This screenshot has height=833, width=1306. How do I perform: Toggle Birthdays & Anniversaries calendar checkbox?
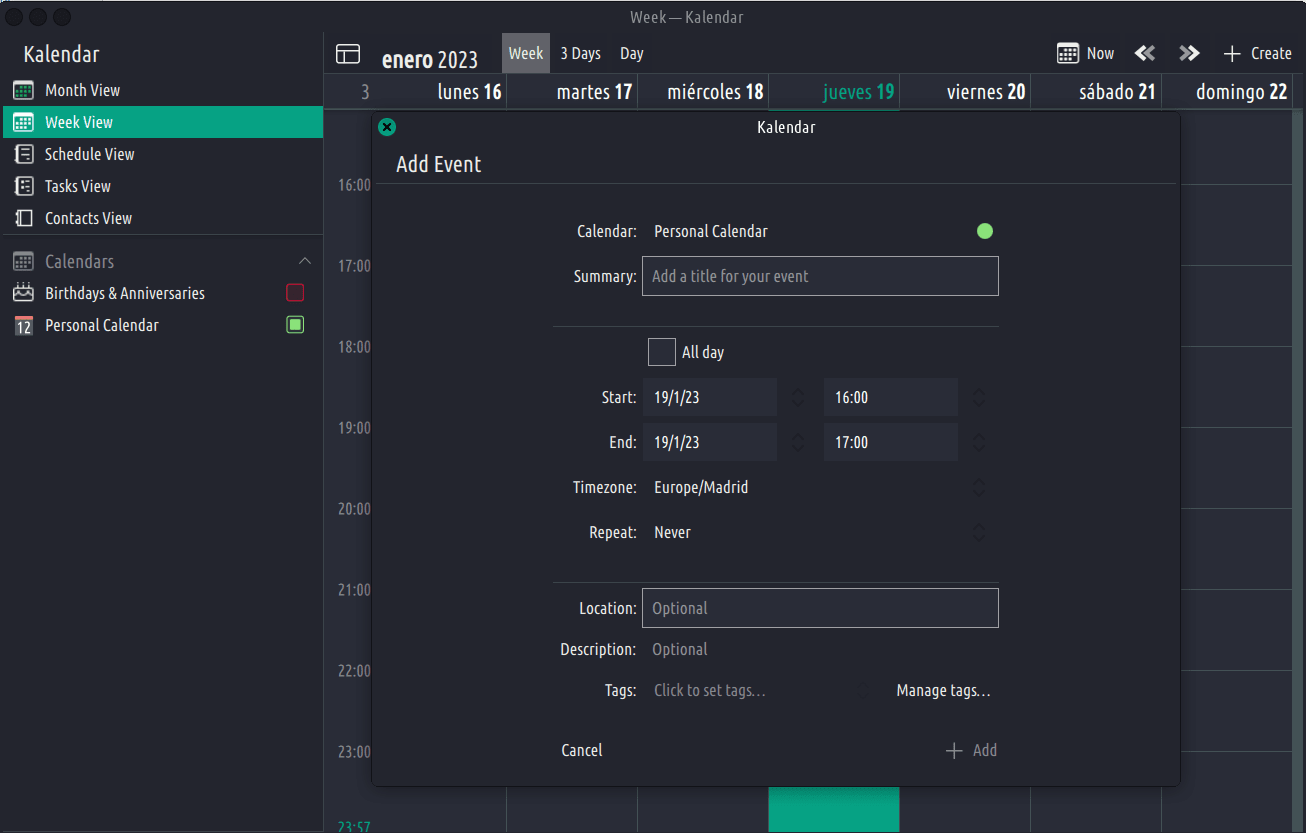click(x=295, y=293)
